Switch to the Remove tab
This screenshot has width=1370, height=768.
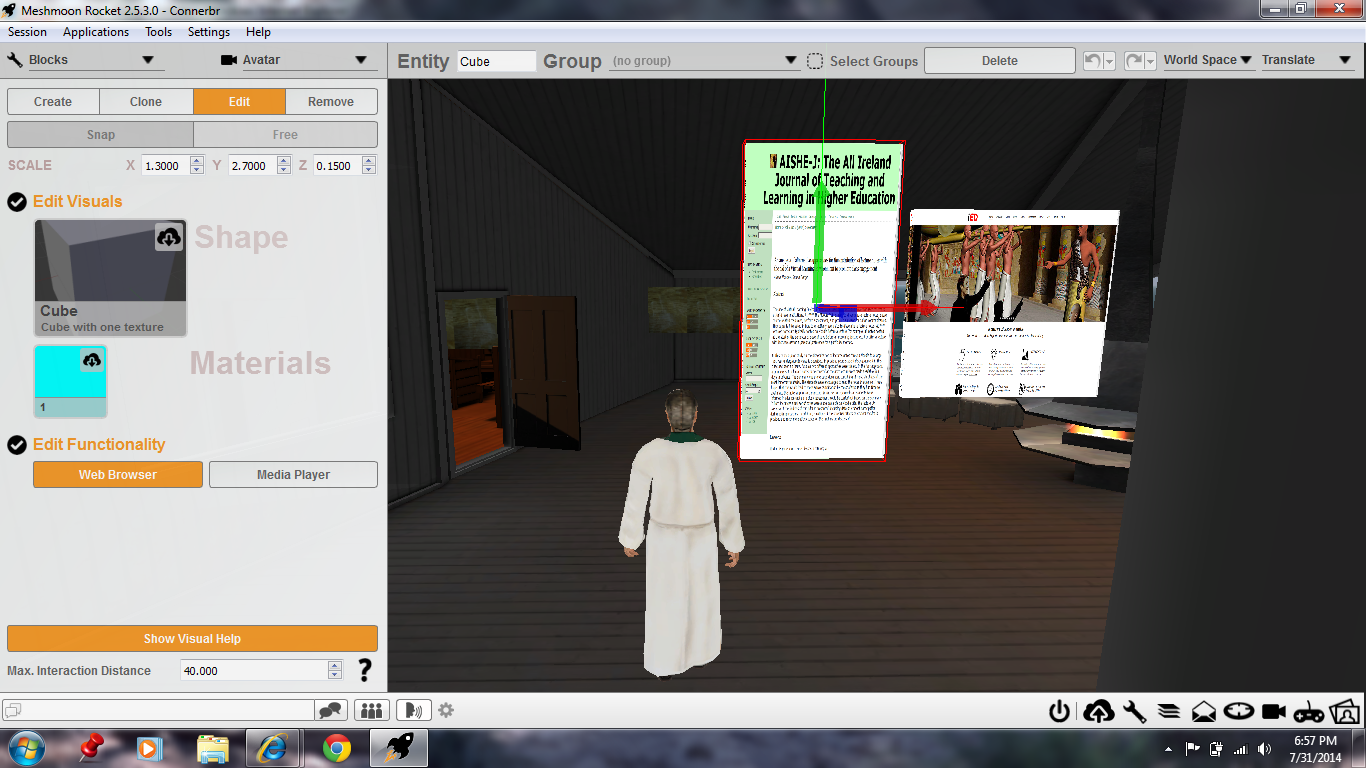click(x=331, y=101)
